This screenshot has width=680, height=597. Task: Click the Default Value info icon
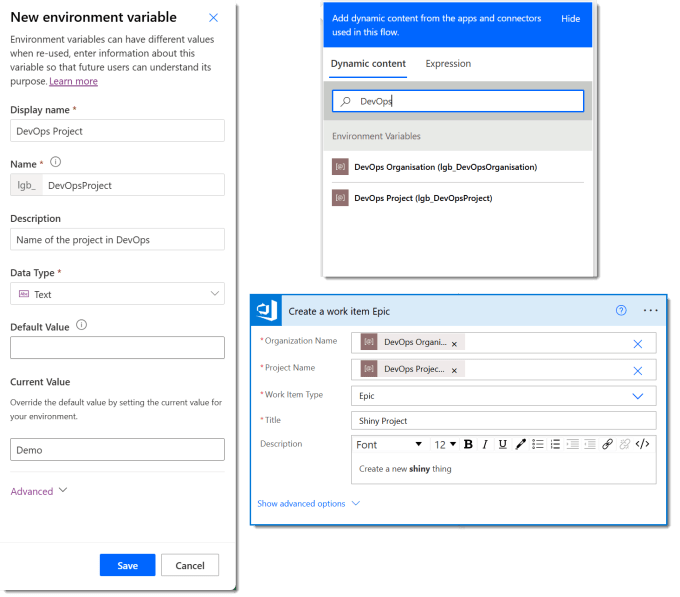[82, 325]
